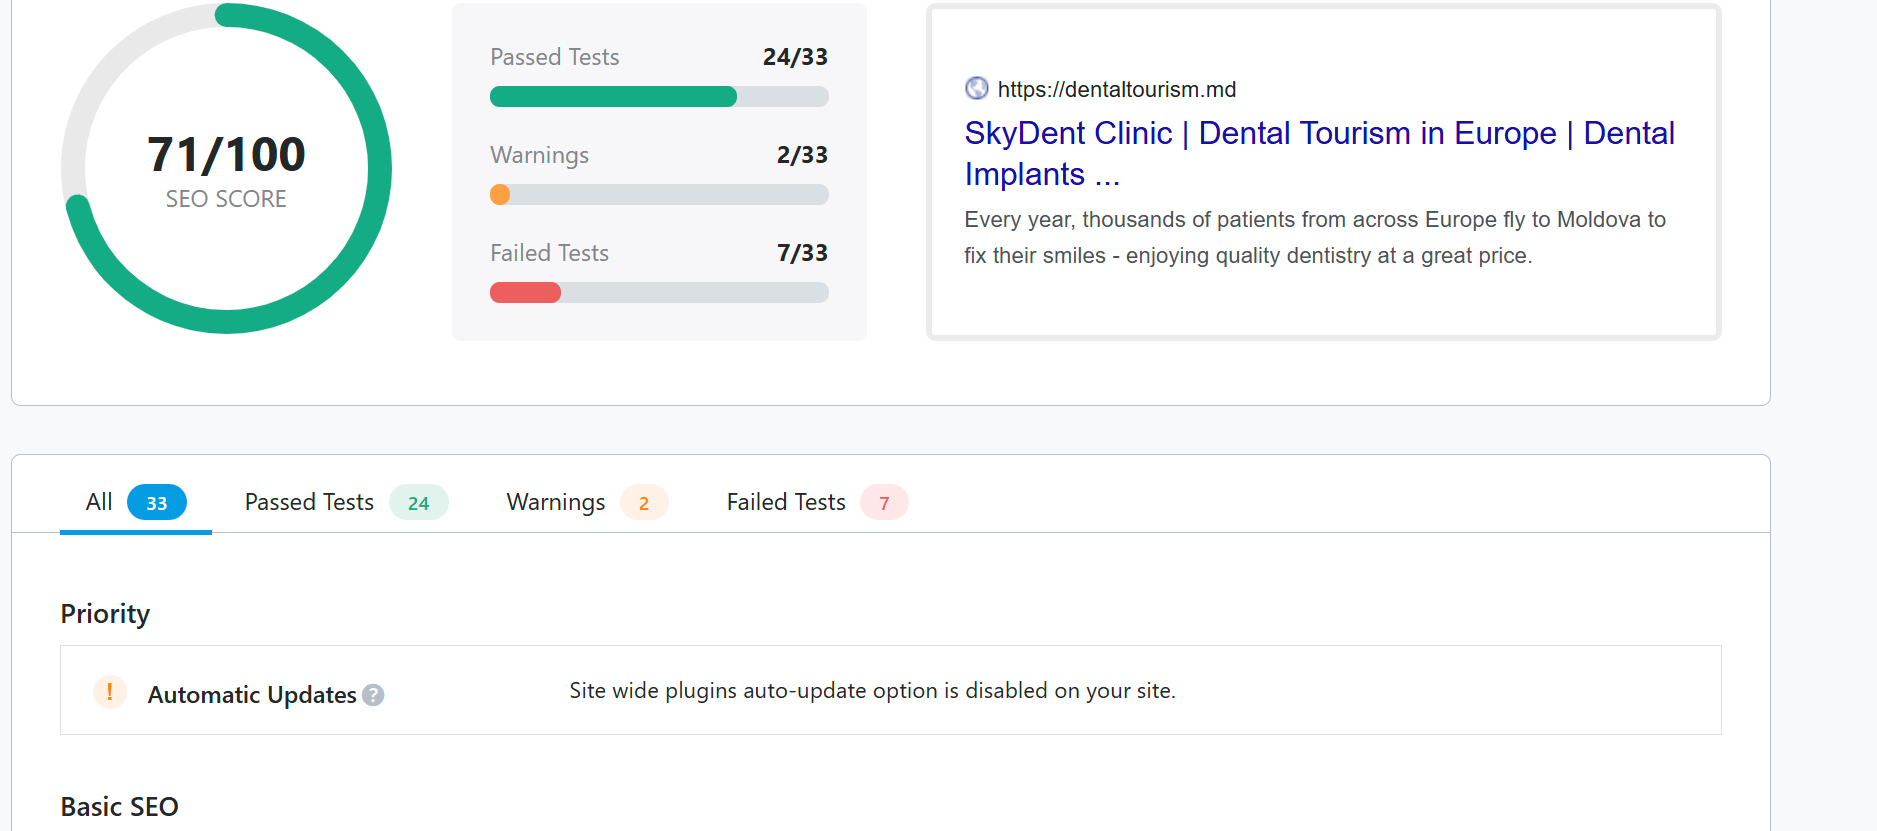Select the Warnings tab
This screenshot has width=1877, height=831.
(x=556, y=502)
